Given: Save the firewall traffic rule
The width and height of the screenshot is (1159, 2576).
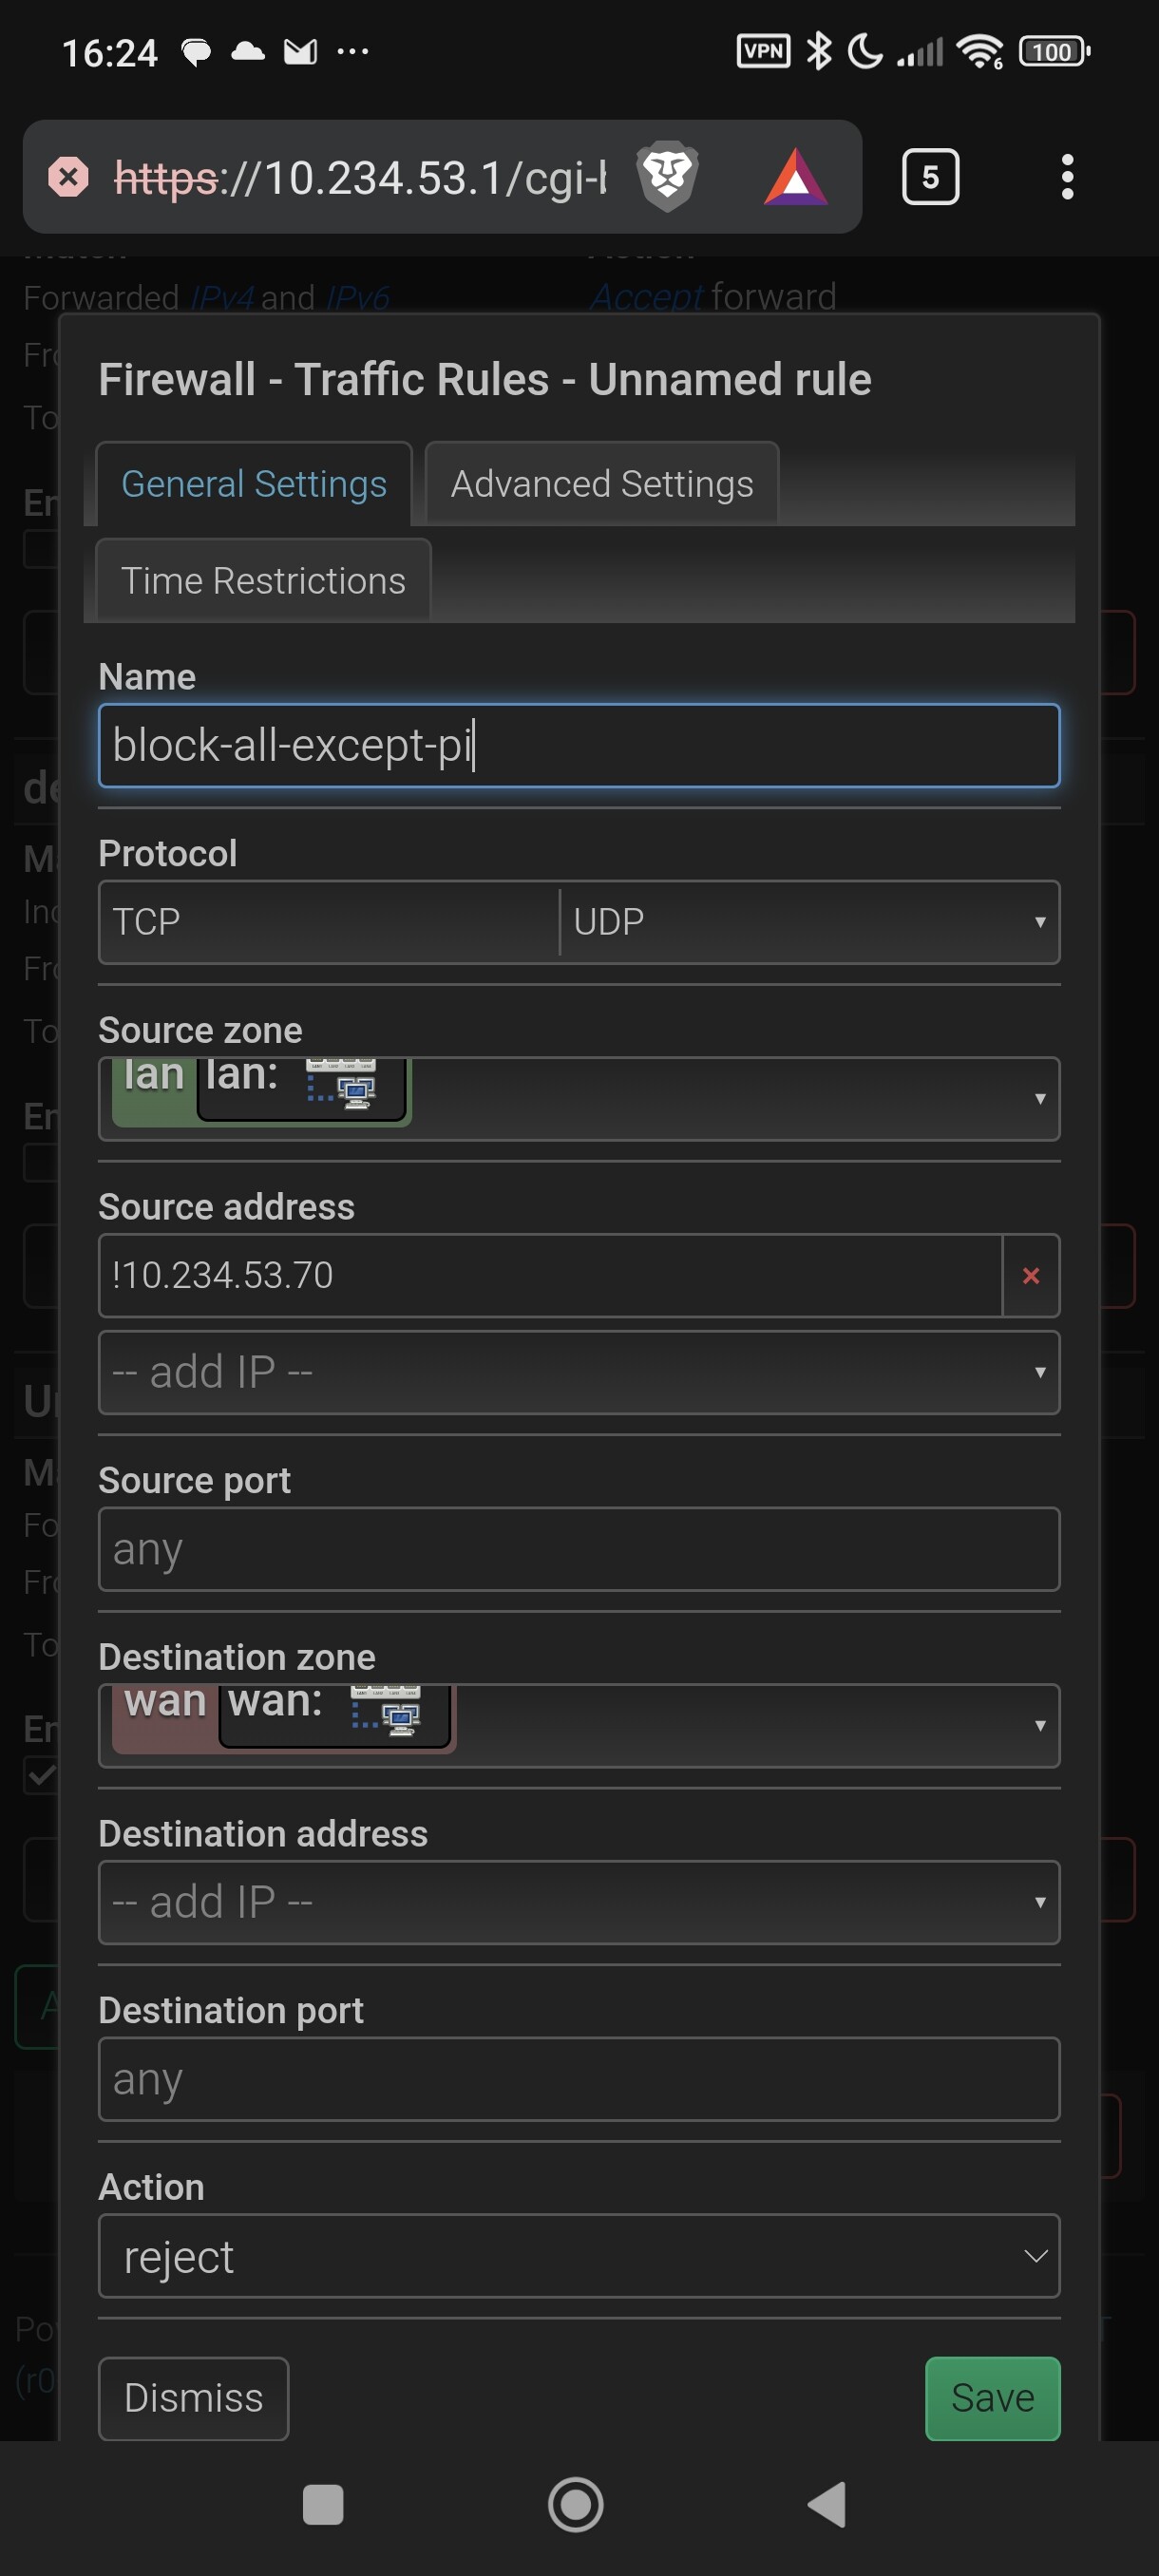Looking at the screenshot, I should click(991, 2397).
